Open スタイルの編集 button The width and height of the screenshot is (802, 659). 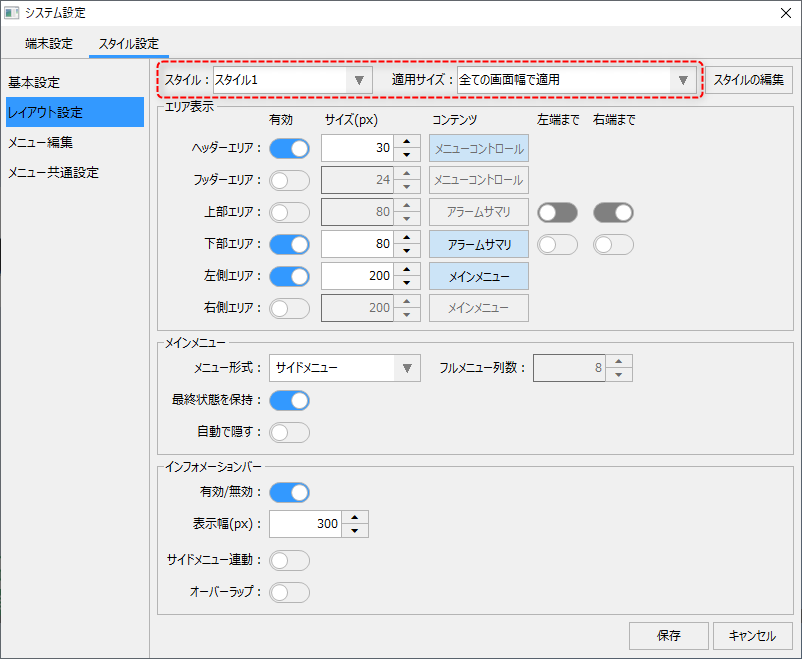(751, 80)
